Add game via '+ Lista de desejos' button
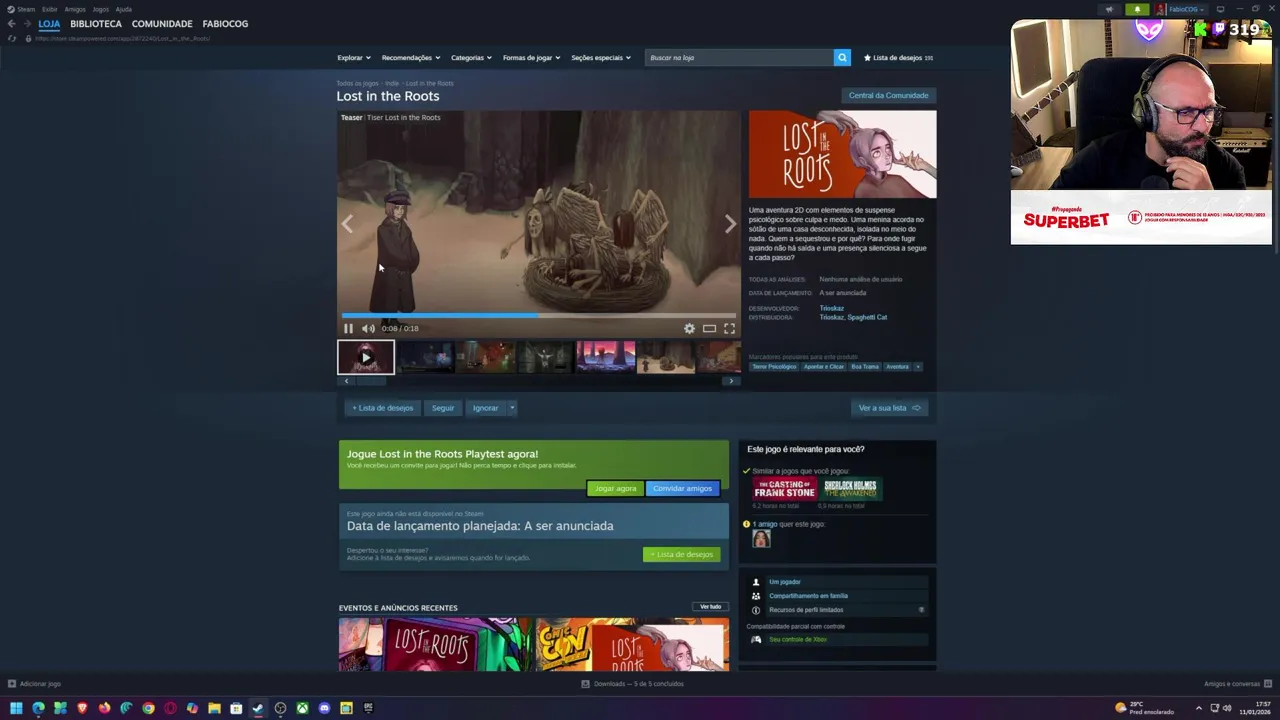The width and height of the screenshot is (1280, 720). pos(382,408)
